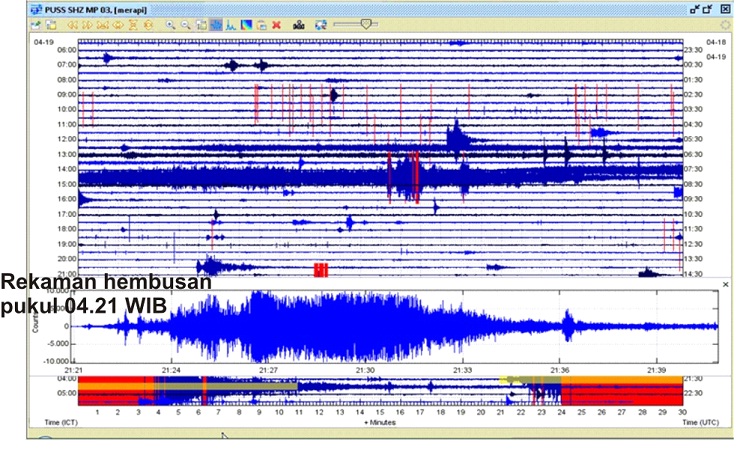This screenshot has height=460, width=750.
Task: Close the wave inset panel with X
Action: pyautogui.click(x=726, y=285)
